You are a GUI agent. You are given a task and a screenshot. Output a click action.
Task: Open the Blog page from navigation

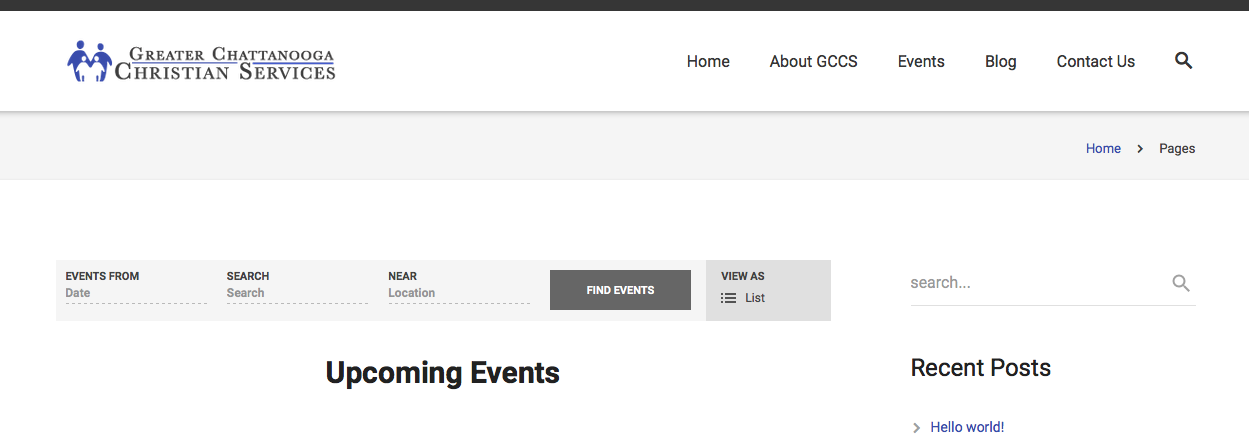[x=1000, y=61]
